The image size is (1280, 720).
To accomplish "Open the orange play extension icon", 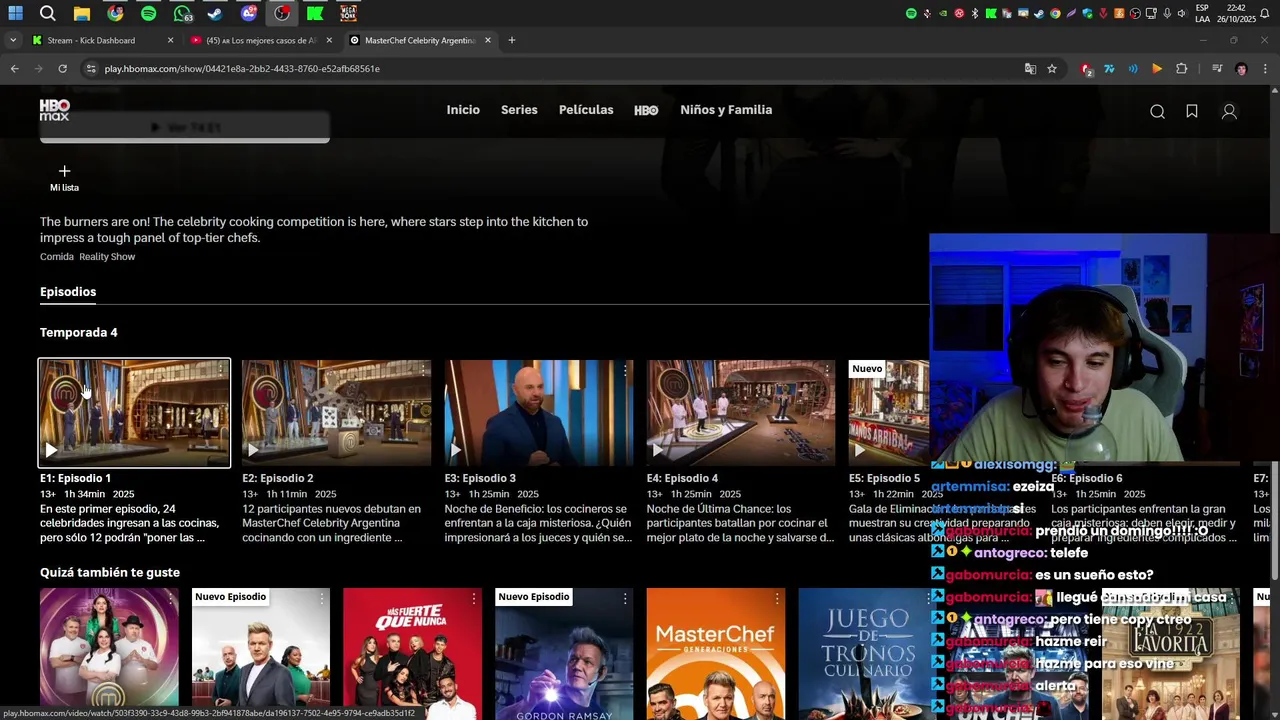I will [1157, 69].
